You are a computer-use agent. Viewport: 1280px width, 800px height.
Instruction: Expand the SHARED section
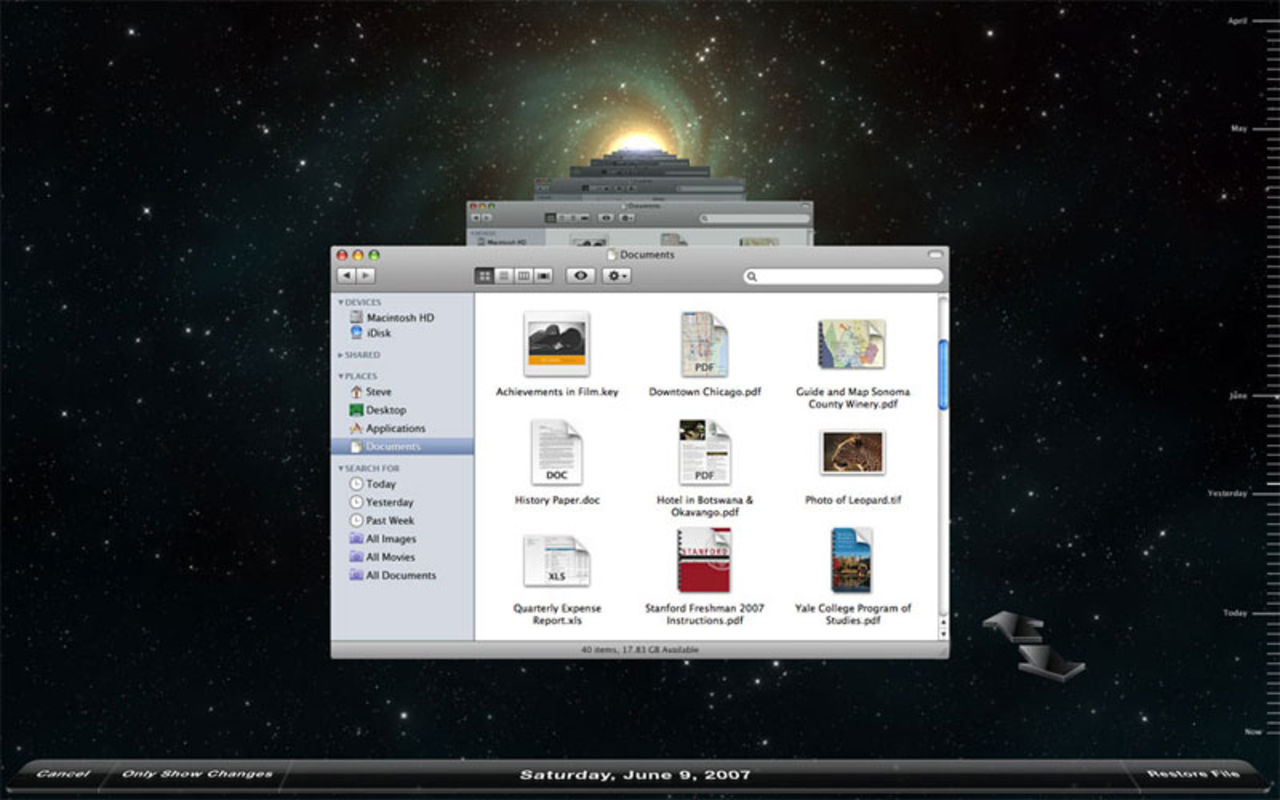(x=341, y=354)
